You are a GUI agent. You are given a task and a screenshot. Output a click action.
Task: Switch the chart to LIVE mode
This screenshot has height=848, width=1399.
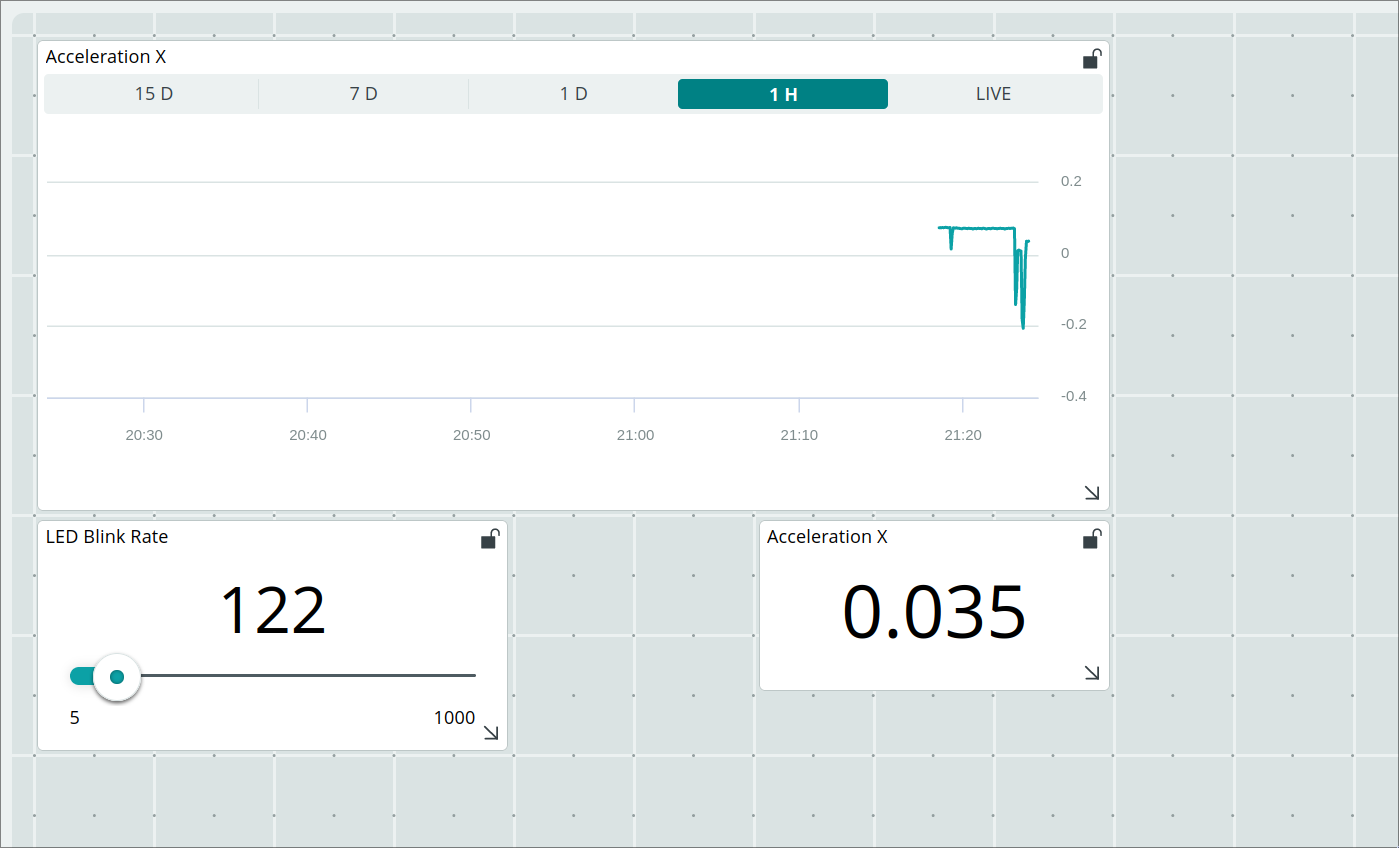point(993,94)
